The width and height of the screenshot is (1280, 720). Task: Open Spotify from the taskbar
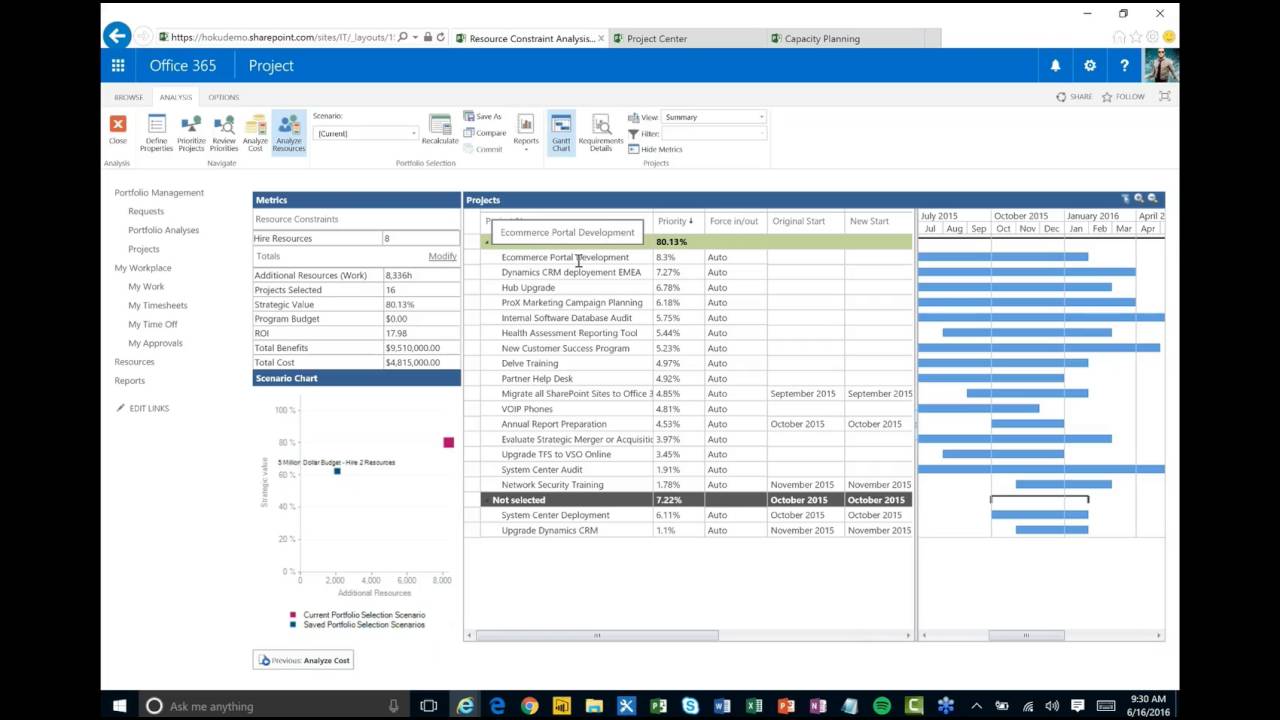(881, 706)
